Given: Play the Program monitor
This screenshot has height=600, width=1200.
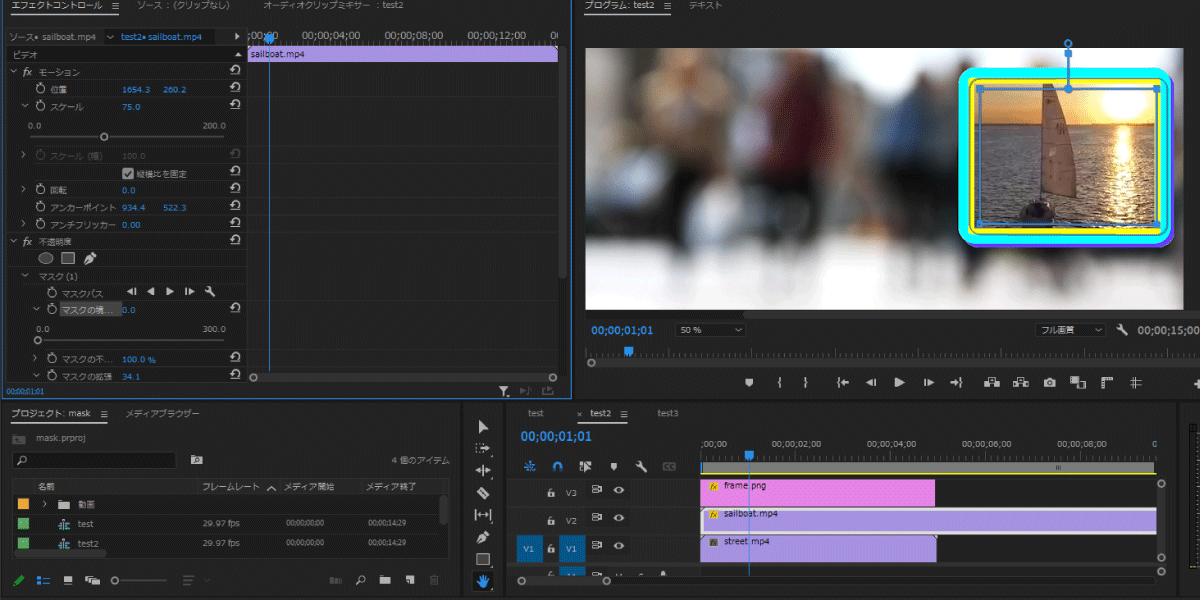Looking at the screenshot, I should click(x=899, y=382).
